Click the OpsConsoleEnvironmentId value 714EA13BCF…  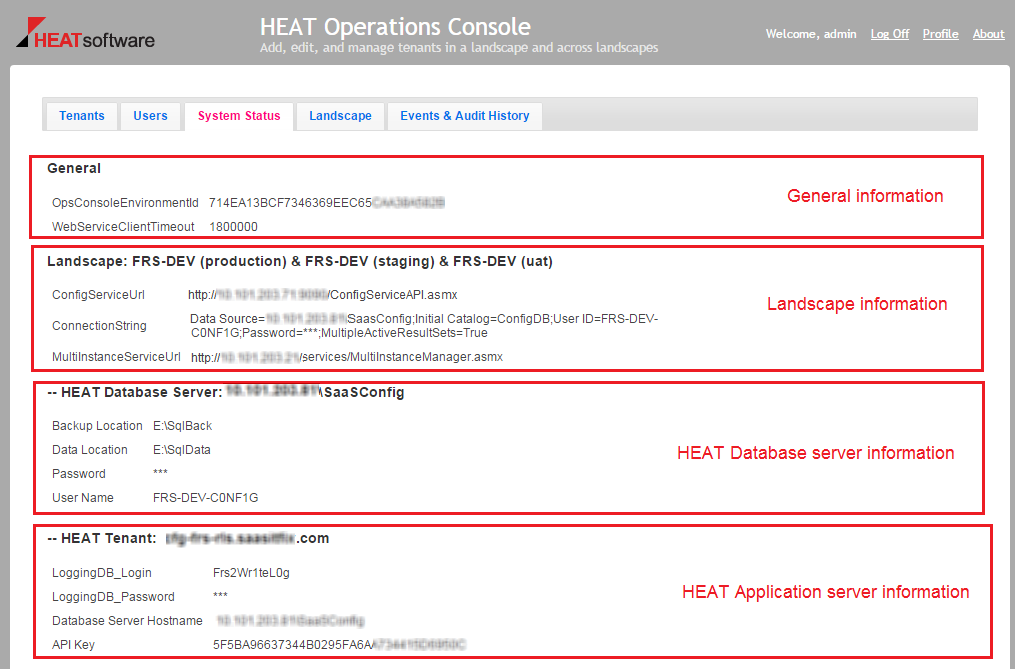(326, 203)
